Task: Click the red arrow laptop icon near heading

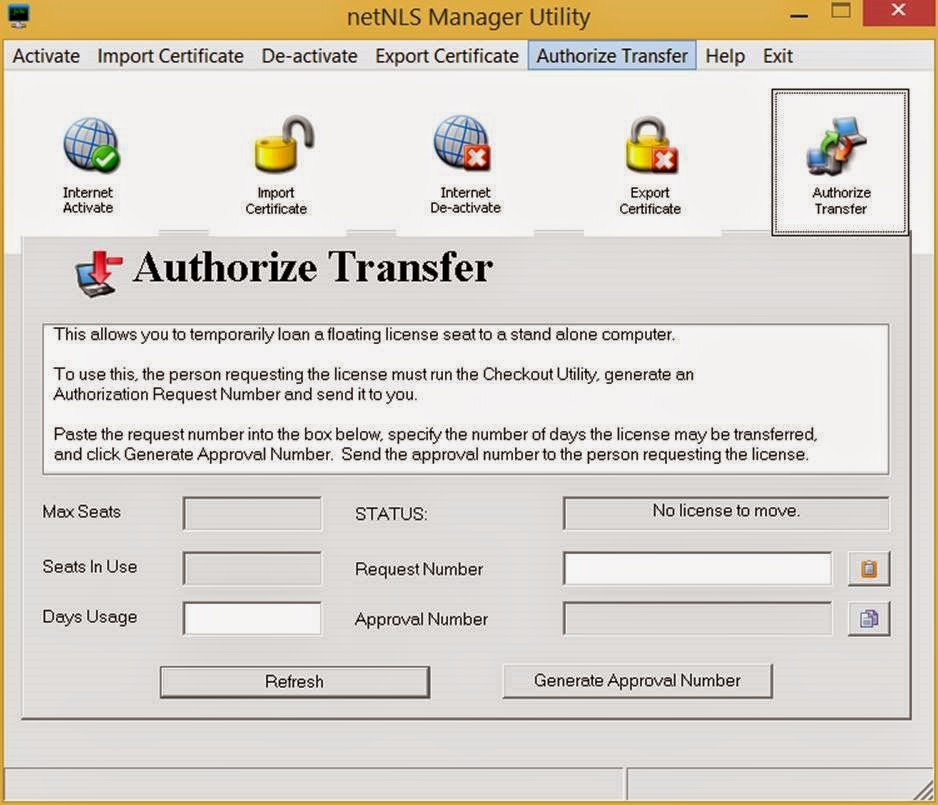Action: click(99, 274)
